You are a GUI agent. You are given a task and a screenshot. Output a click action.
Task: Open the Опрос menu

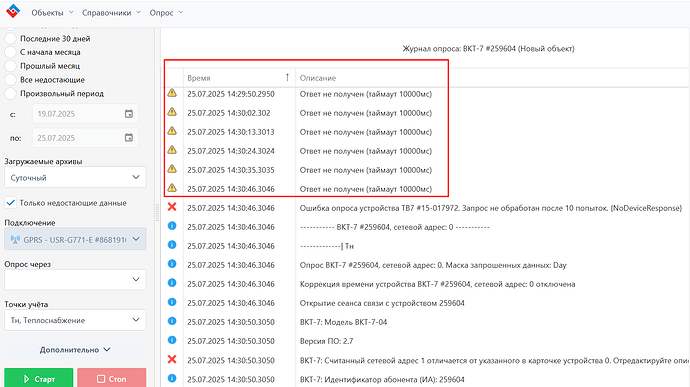(x=166, y=13)
